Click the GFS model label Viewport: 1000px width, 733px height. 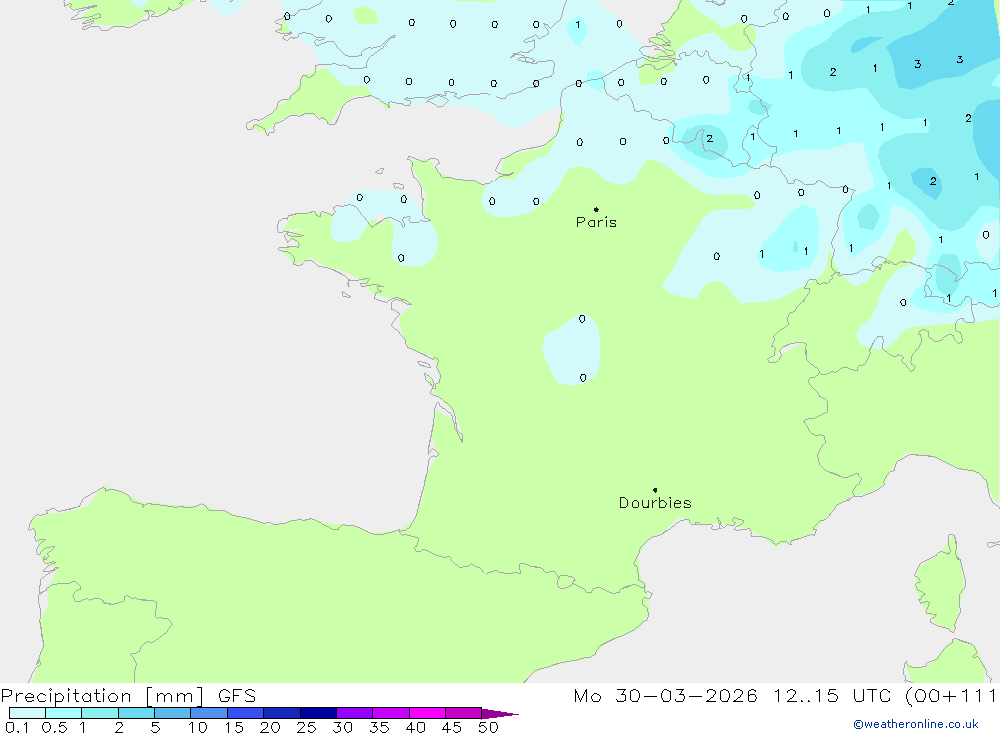point(237,696)
